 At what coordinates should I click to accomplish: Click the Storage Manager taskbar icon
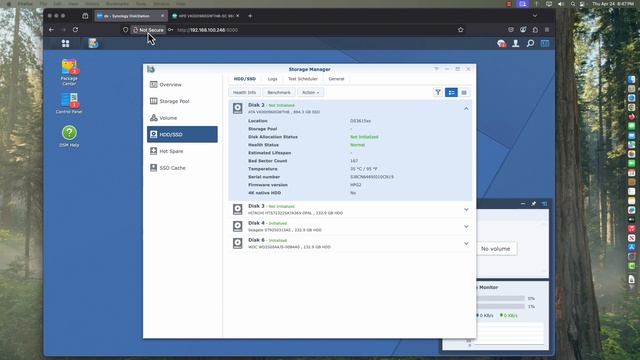pyautogui.click(x=93, y=43)
